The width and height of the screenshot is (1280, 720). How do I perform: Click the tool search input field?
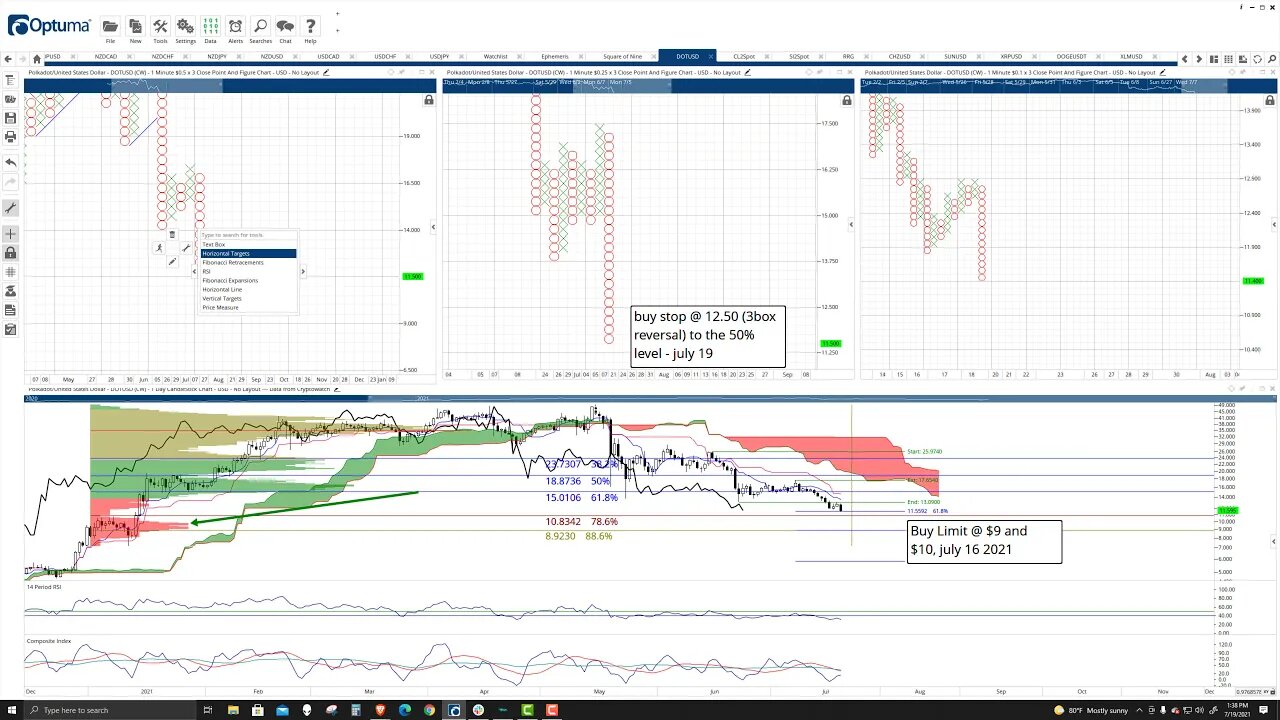248,235
